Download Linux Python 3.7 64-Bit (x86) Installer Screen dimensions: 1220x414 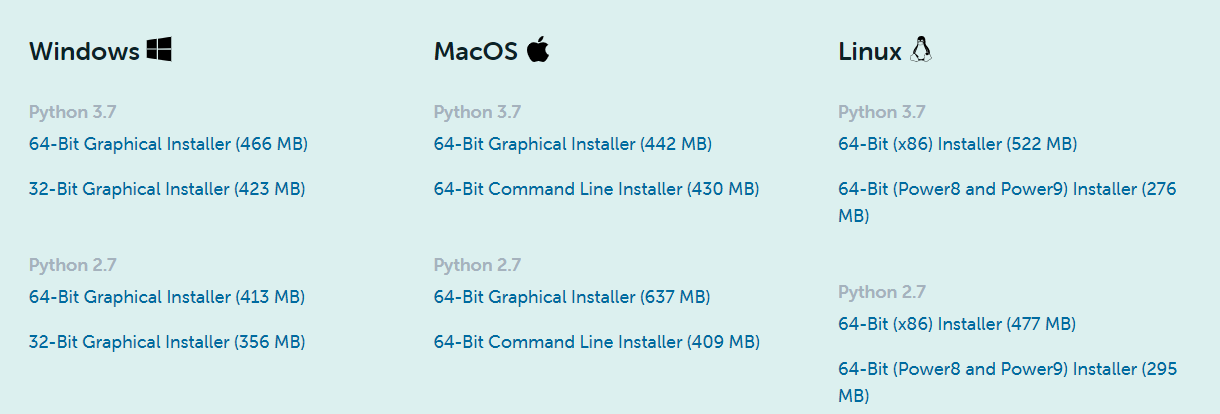point(958,144)
